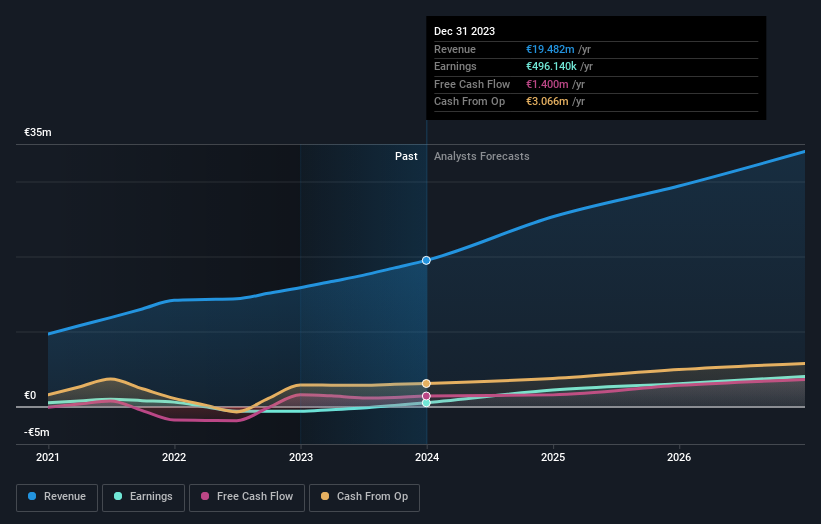Toggle the Revenue legend series

coord(57,497)
